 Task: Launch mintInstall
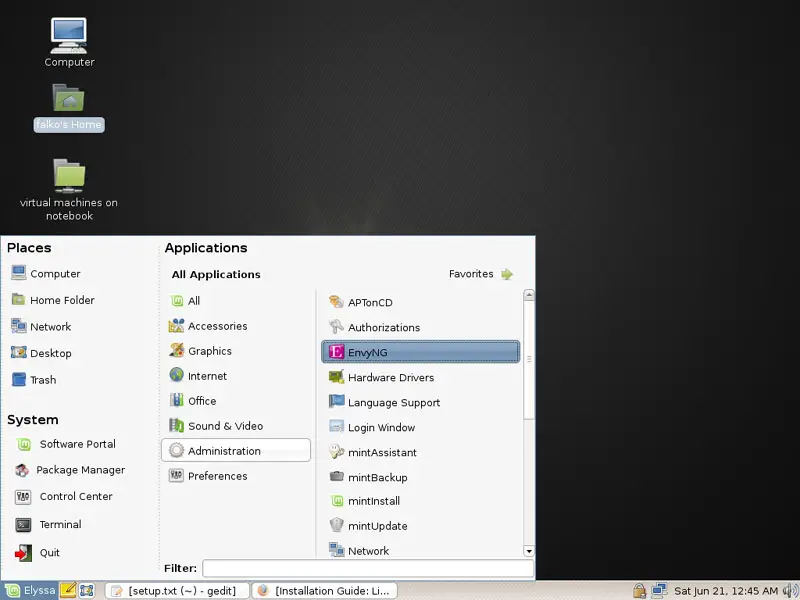tap(420, 501)
